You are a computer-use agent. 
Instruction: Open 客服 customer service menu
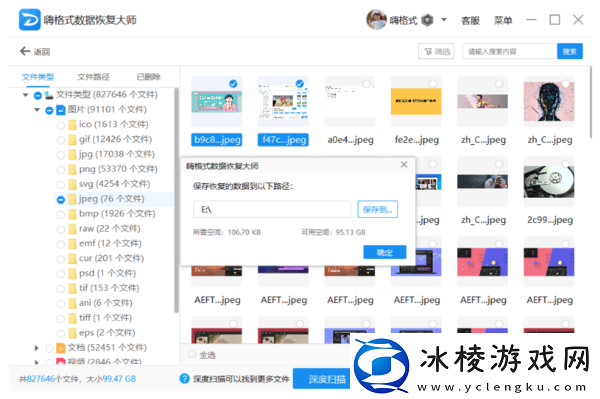coord(470,20)
